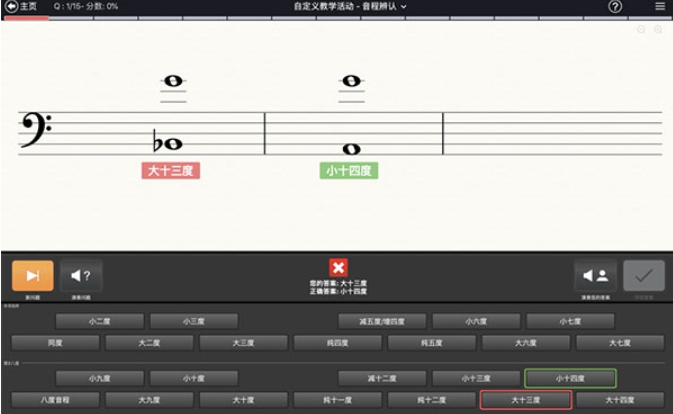Click the first red progress bar segment

click(x=27, y=18)
